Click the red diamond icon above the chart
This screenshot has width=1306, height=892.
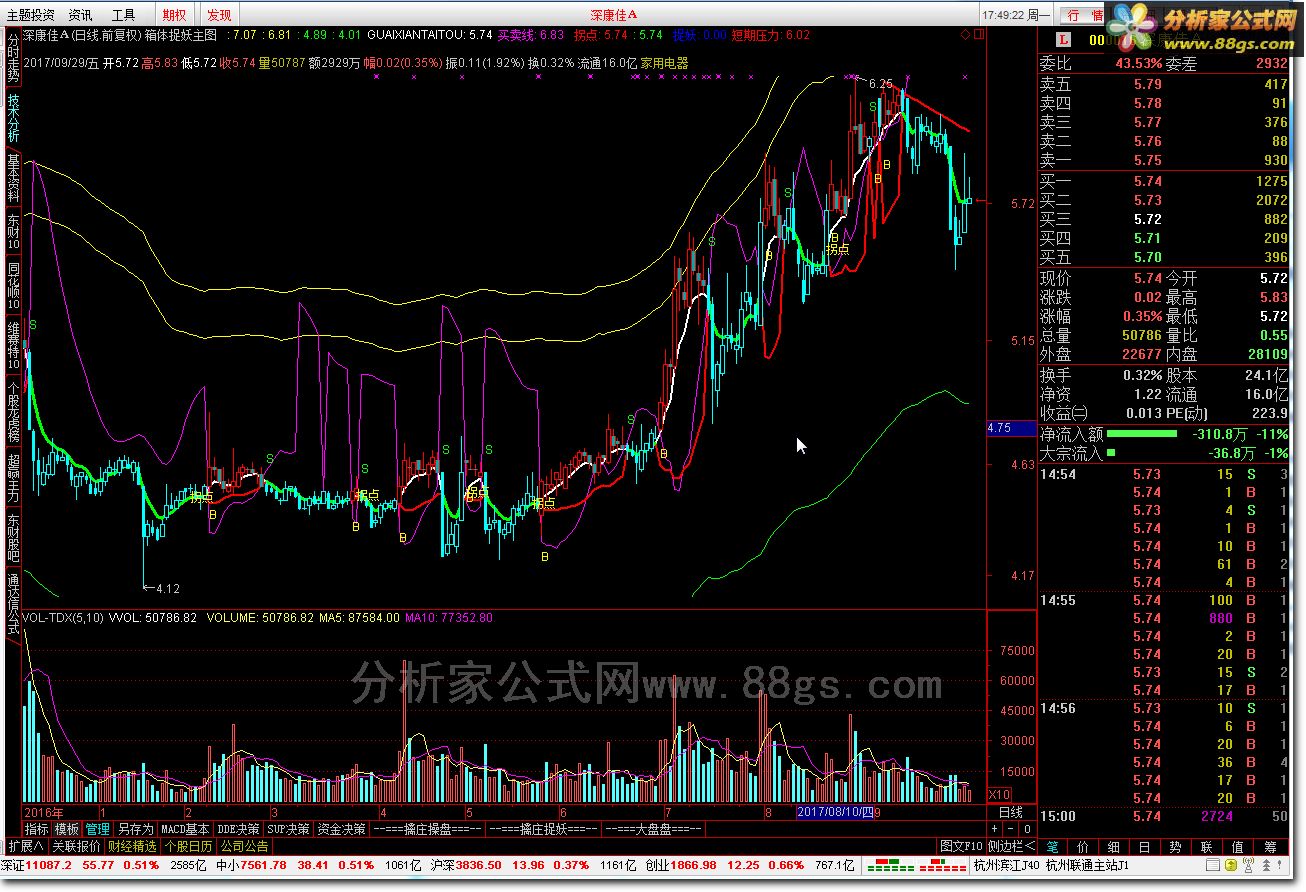point(966,35)
